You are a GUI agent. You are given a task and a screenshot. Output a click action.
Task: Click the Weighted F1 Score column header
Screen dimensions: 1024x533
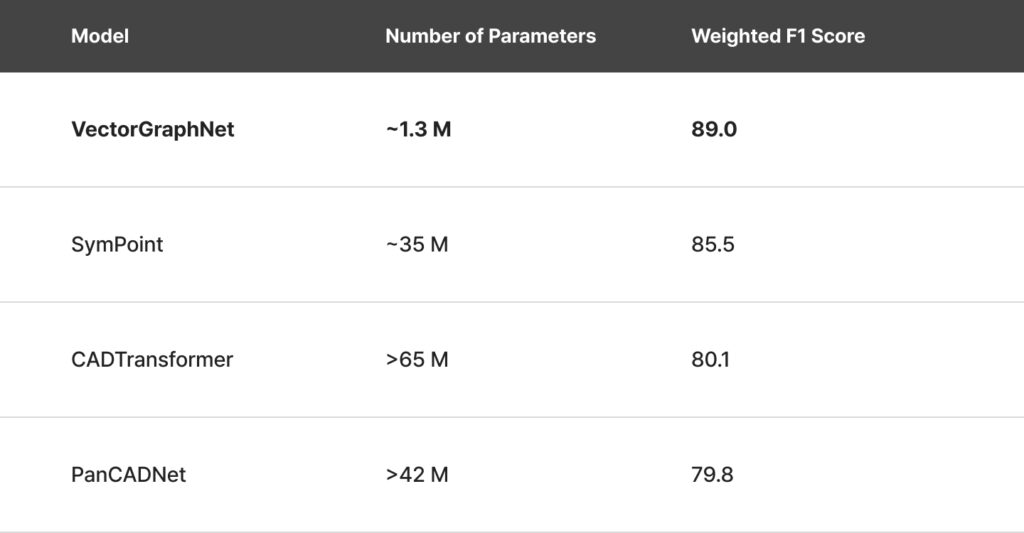(x=778, y=36)
